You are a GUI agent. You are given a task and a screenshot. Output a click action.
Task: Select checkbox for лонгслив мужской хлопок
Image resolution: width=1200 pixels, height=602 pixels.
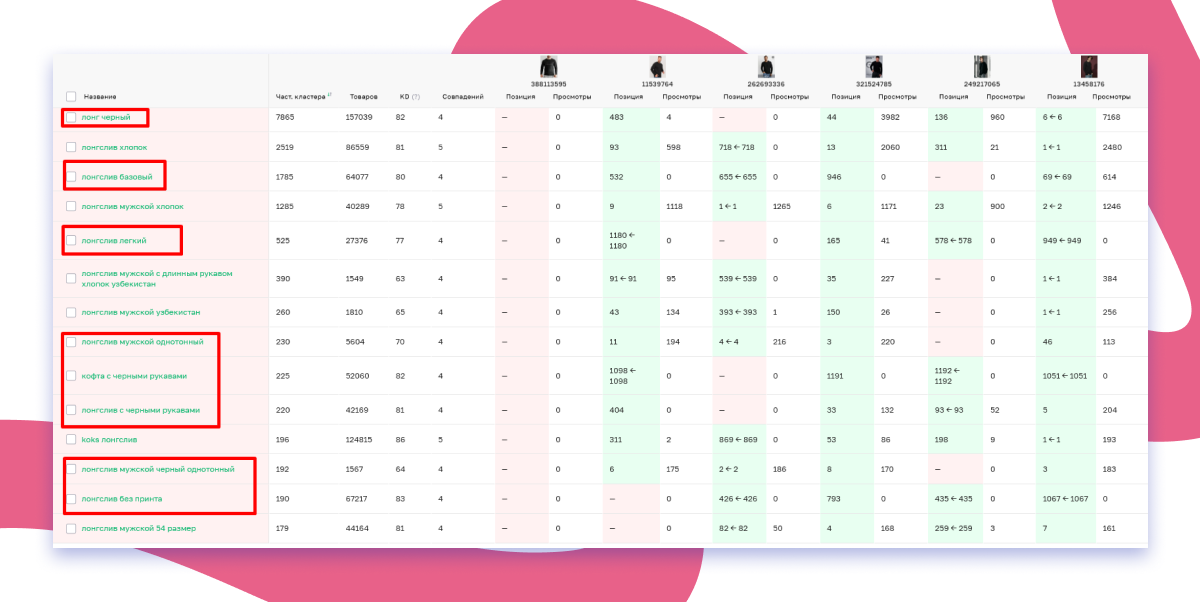click(71, 206)
